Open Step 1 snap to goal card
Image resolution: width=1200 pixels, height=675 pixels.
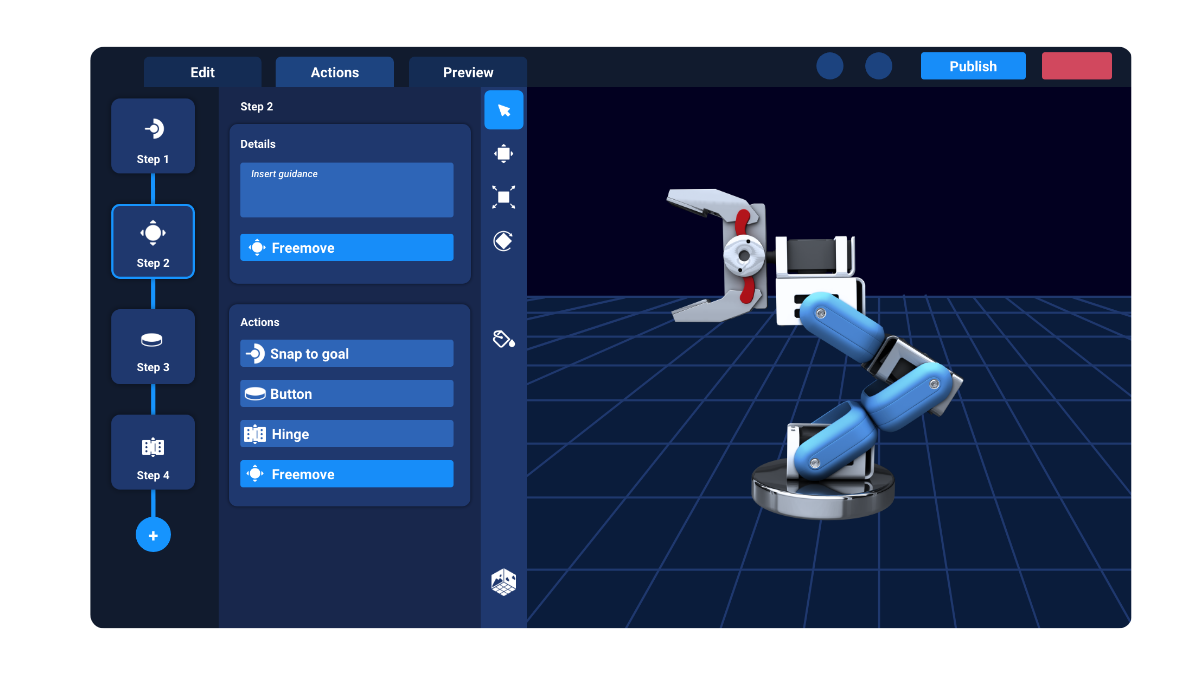[x=153, y=136]
